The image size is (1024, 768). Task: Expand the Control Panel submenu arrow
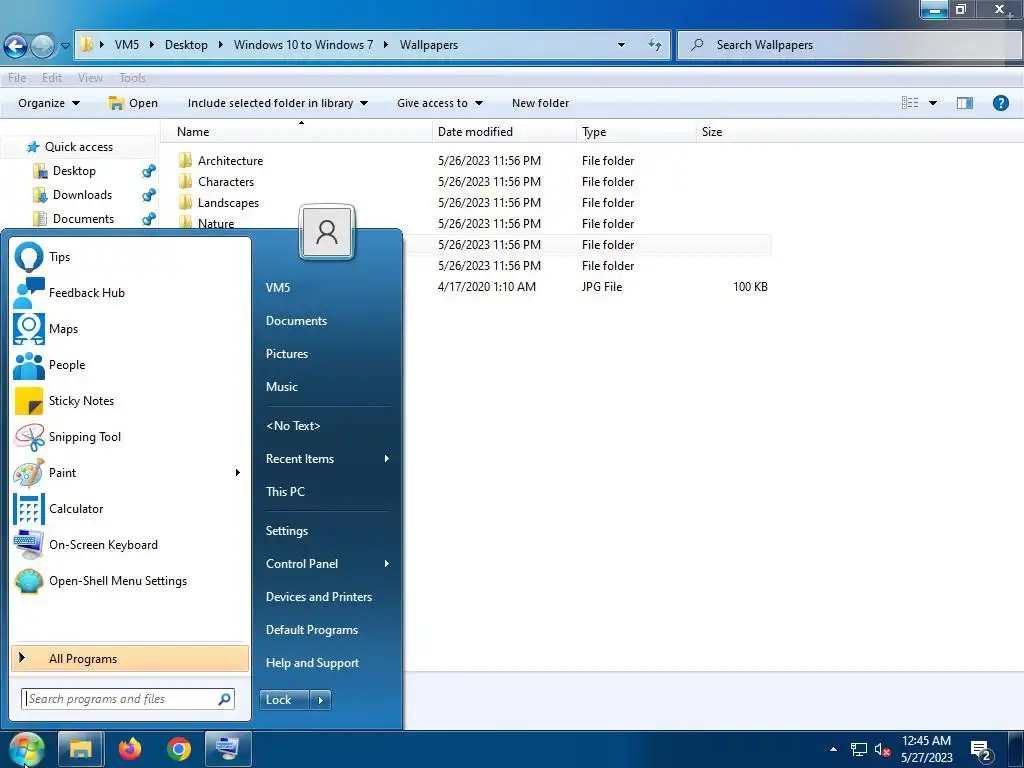click(x=387, y=564)
